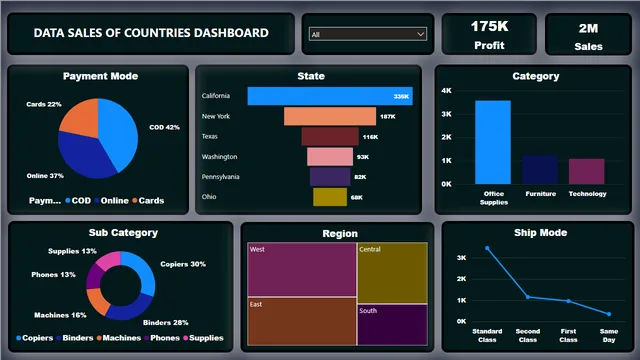Viewport: 640px width, 360px height.
Task: Click the Same Day data point
Action: 609,314
